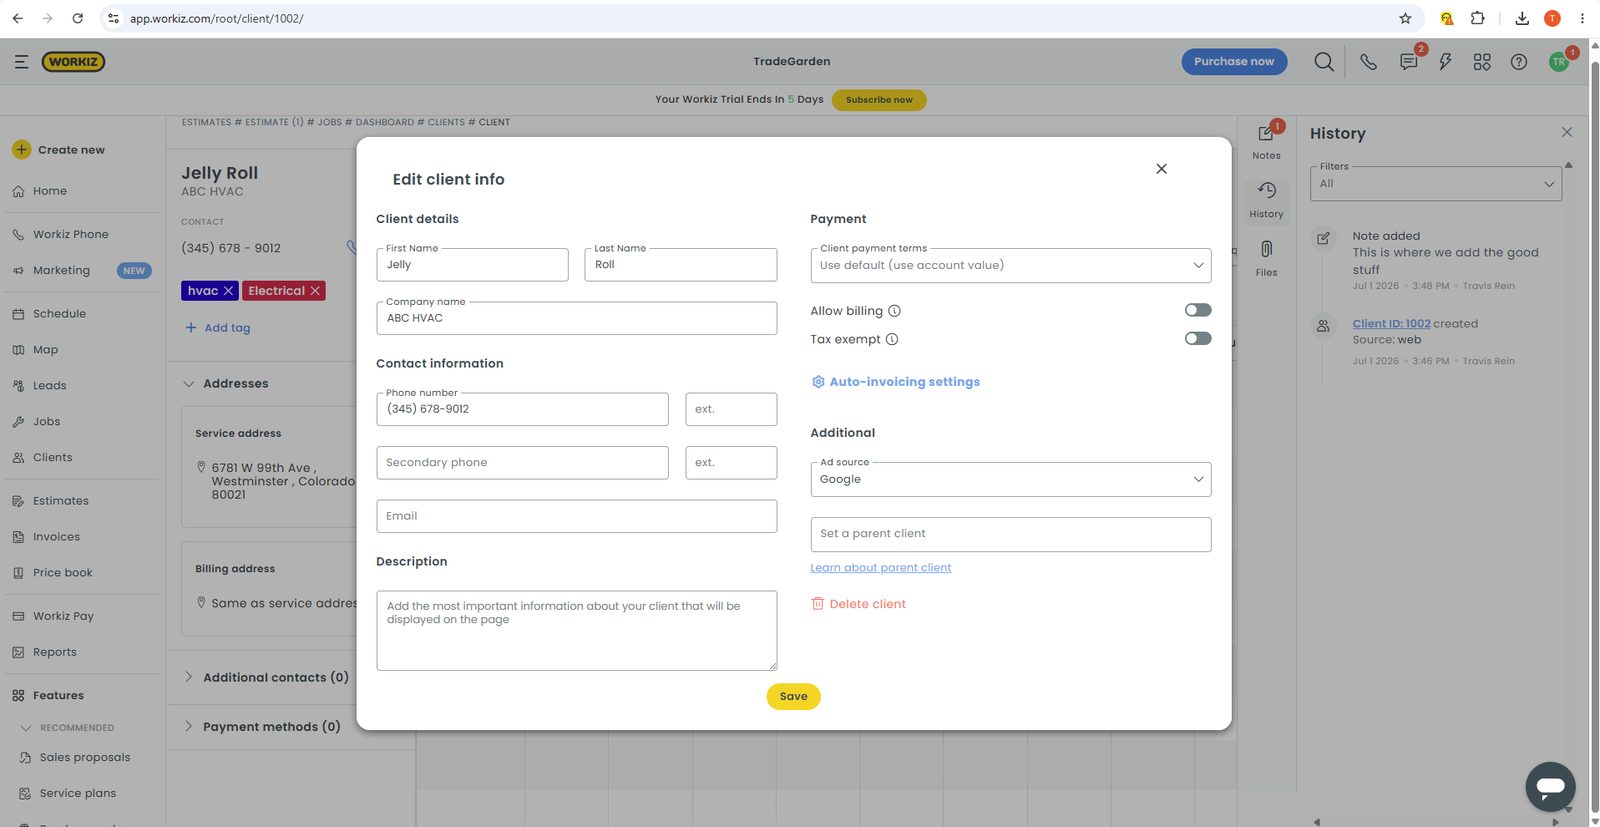
Task: Click the lightning bolt quick actions icon
Action: click(x=1445, y=62)
